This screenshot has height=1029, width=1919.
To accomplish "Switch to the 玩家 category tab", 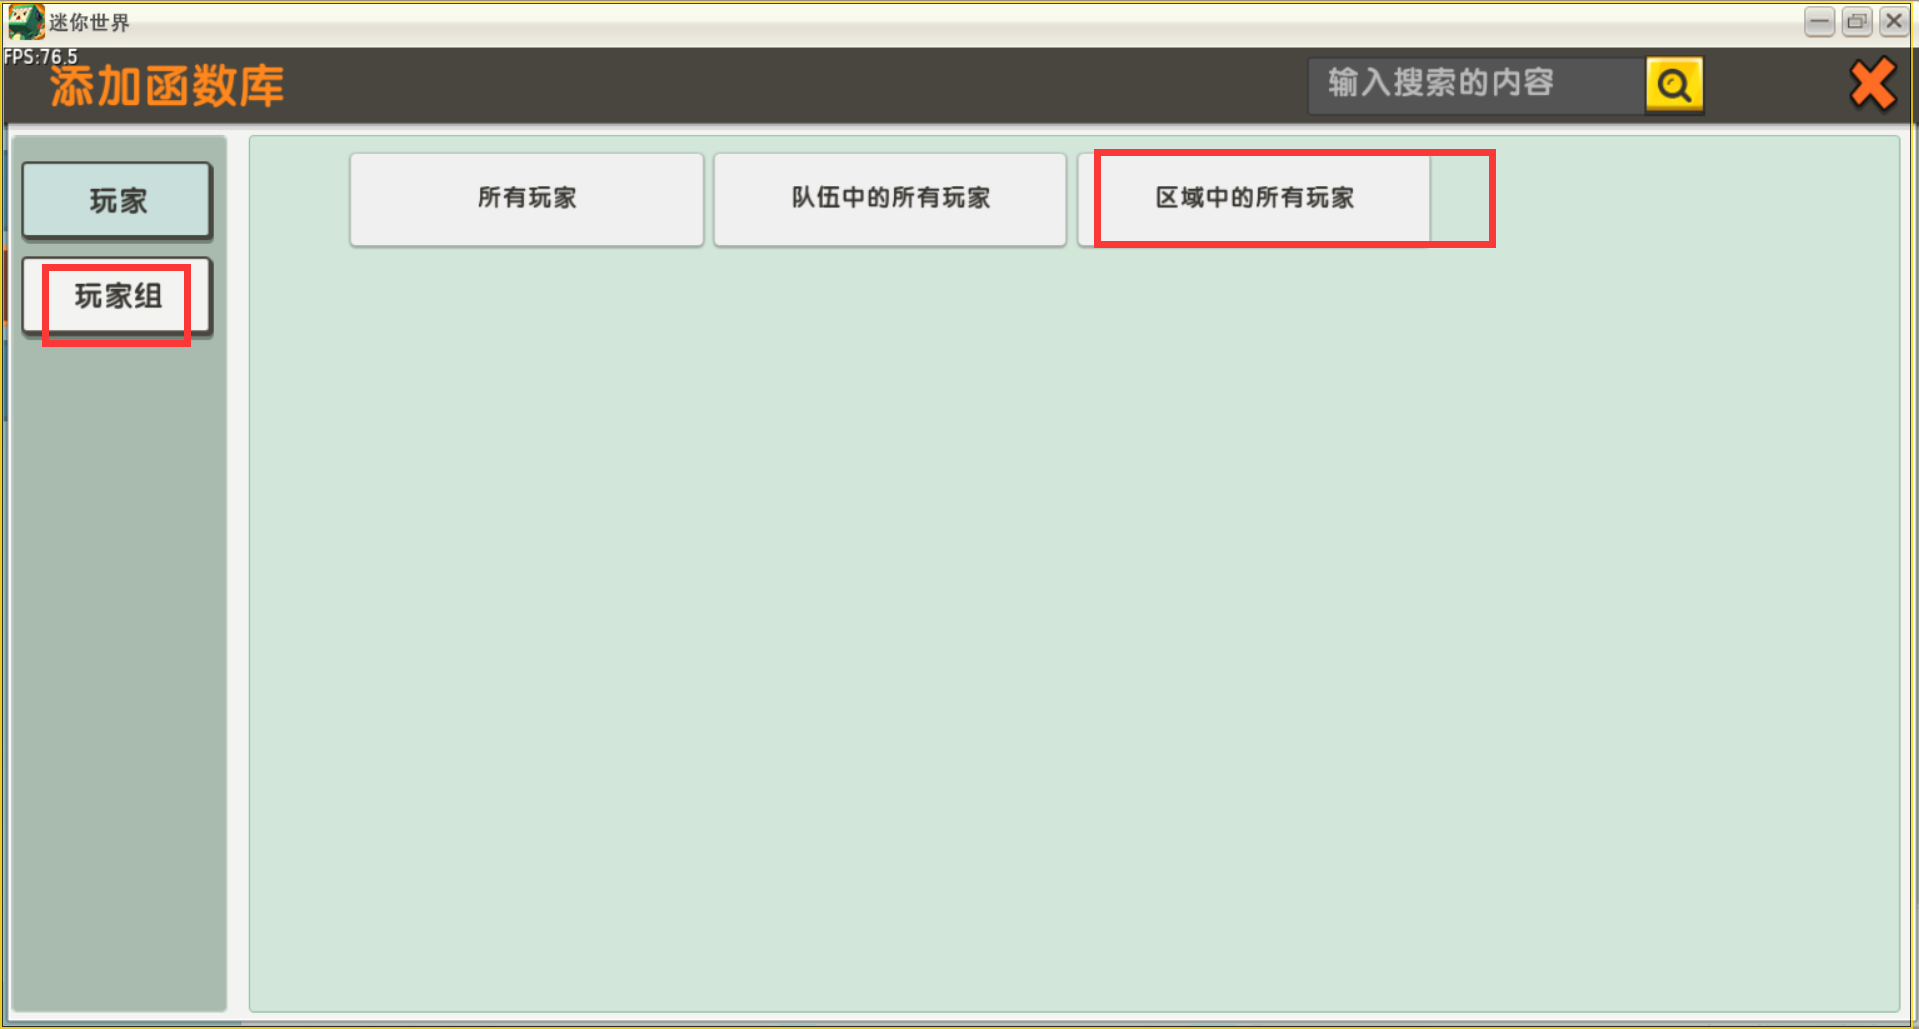I will (117, 201).
